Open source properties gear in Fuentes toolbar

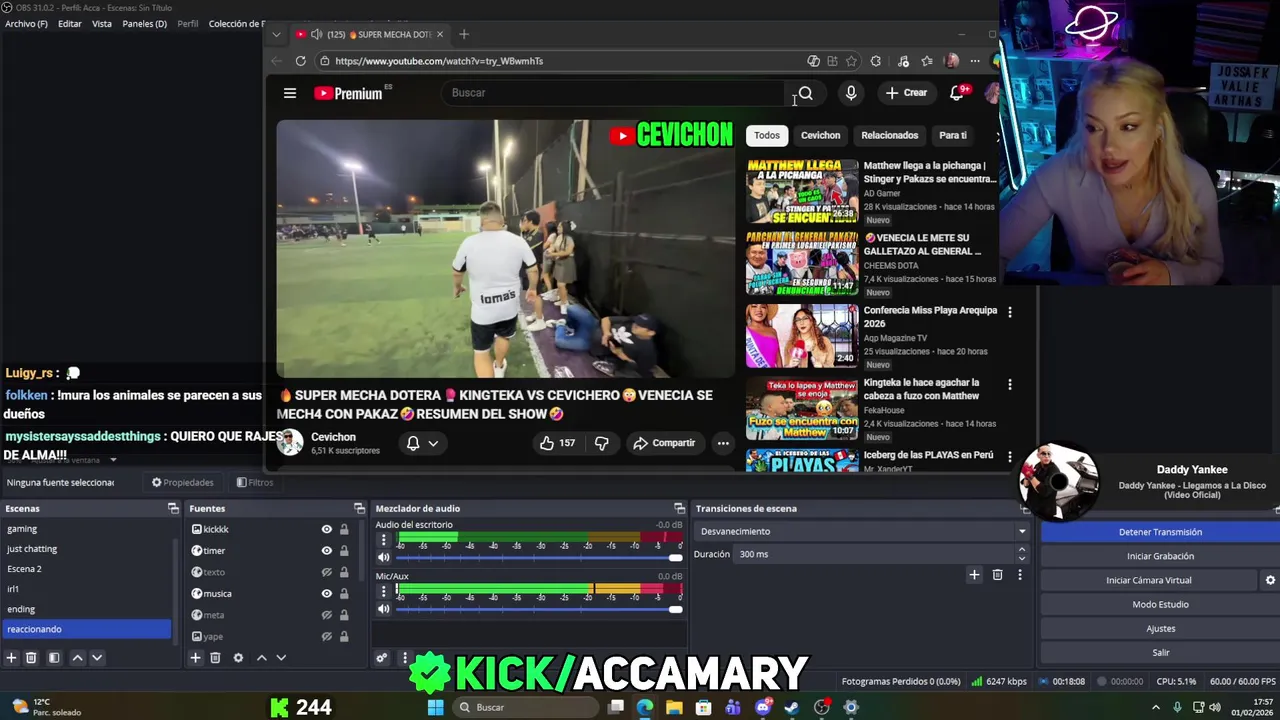(x=238, y=658)
